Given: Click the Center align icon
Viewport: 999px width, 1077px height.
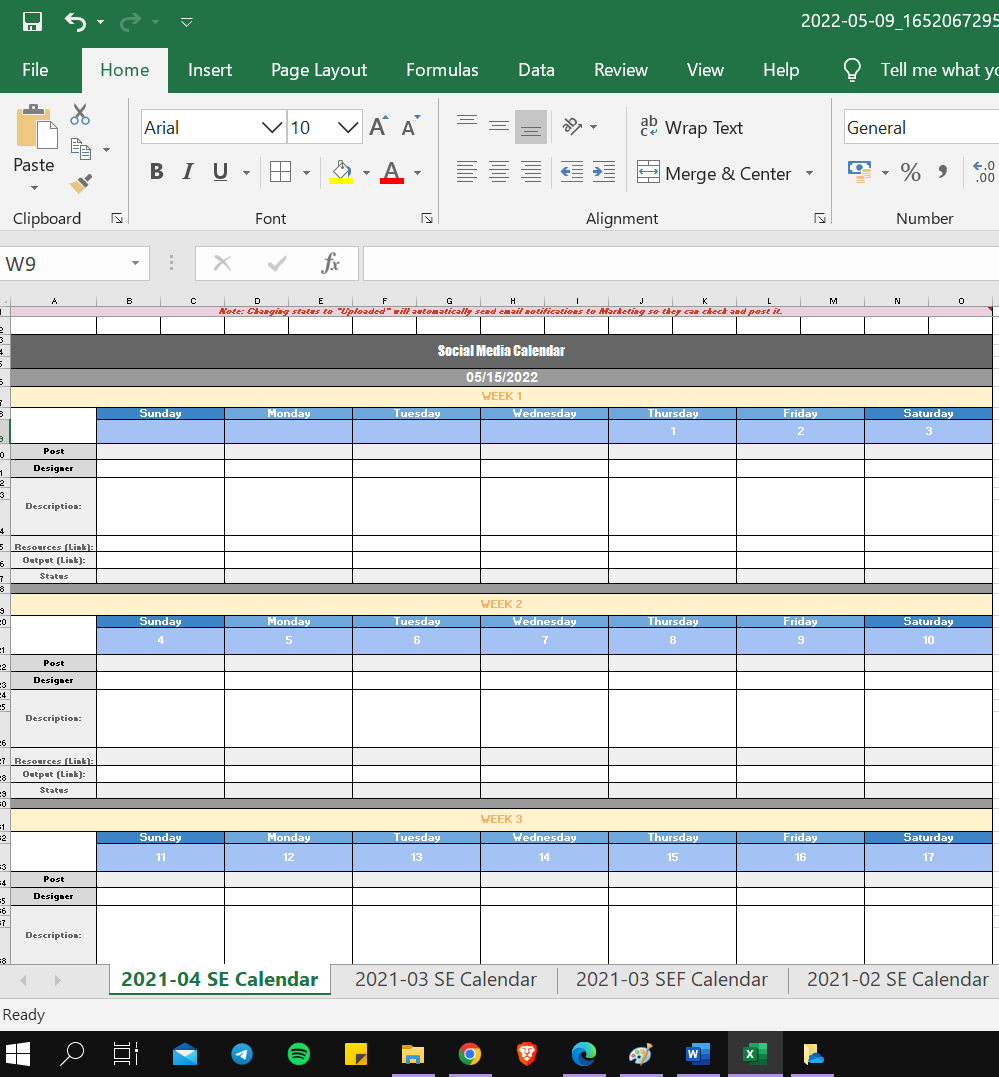Looking at the screenshot, I should (499, 172).
